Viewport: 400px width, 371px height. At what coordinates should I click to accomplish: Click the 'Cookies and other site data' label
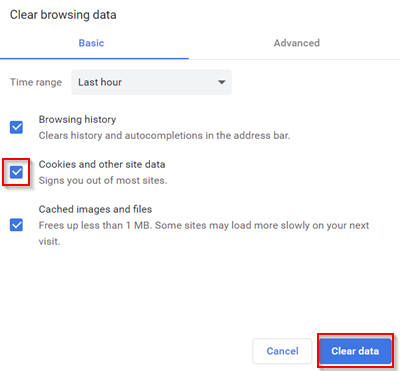(x=102, y=164)
